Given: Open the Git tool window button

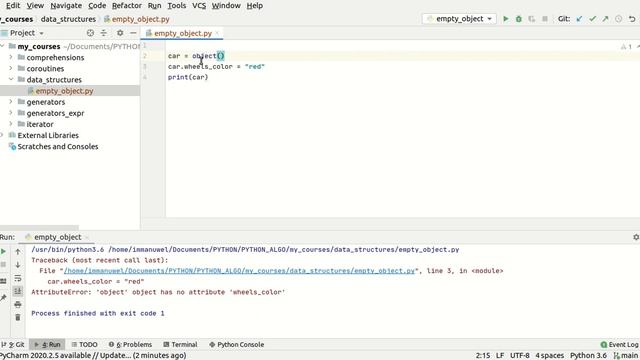Looking at the screenshot, I should tap(13, 344).
